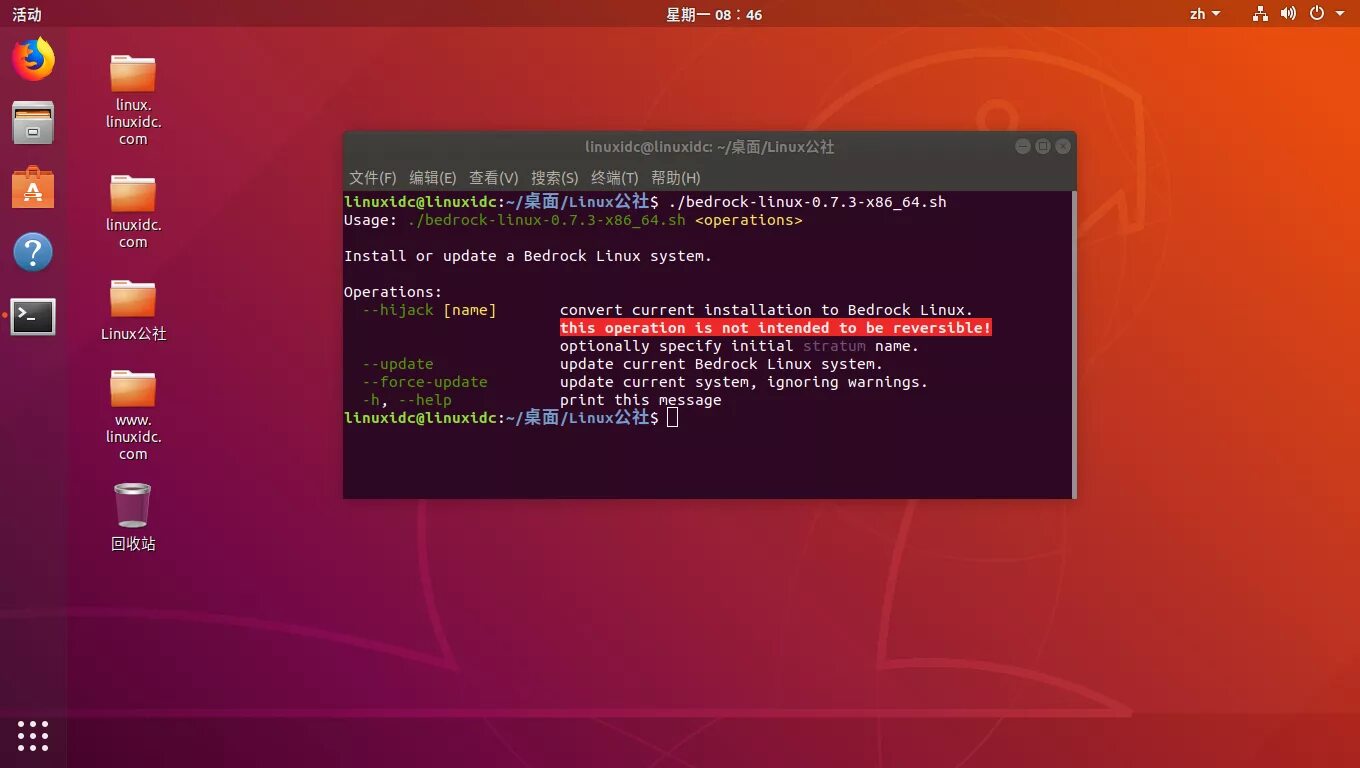Screen dimensions: 1360x768
Task: Click the terminal cursor at the prompt
Action: click(x=673, y=418)
